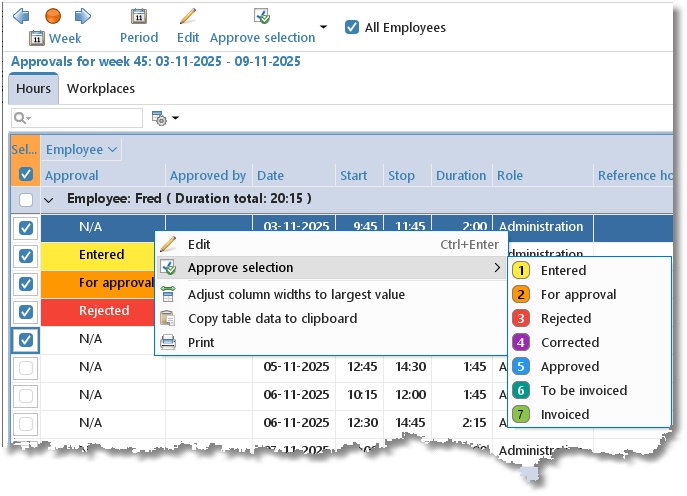This screenshot has height=496, width=687.
Task: Open the Week calendar icon
Action: 37,39
